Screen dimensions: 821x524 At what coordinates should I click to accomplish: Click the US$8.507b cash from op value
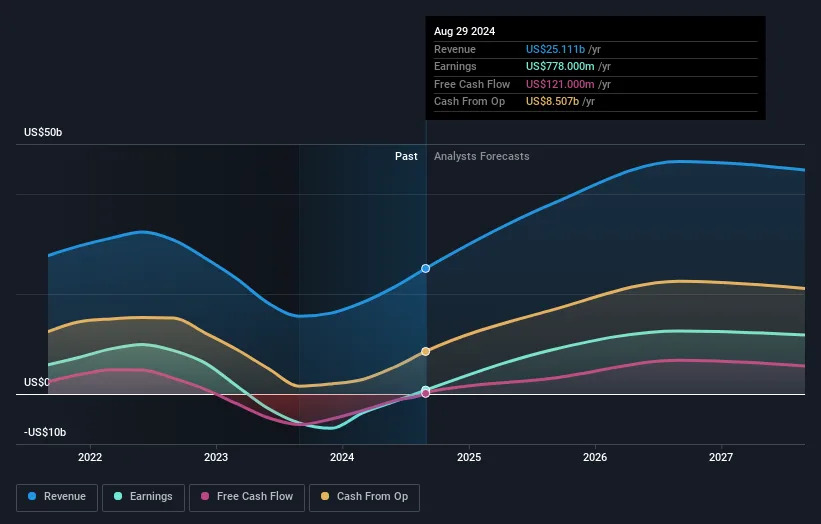click(552, 102)
